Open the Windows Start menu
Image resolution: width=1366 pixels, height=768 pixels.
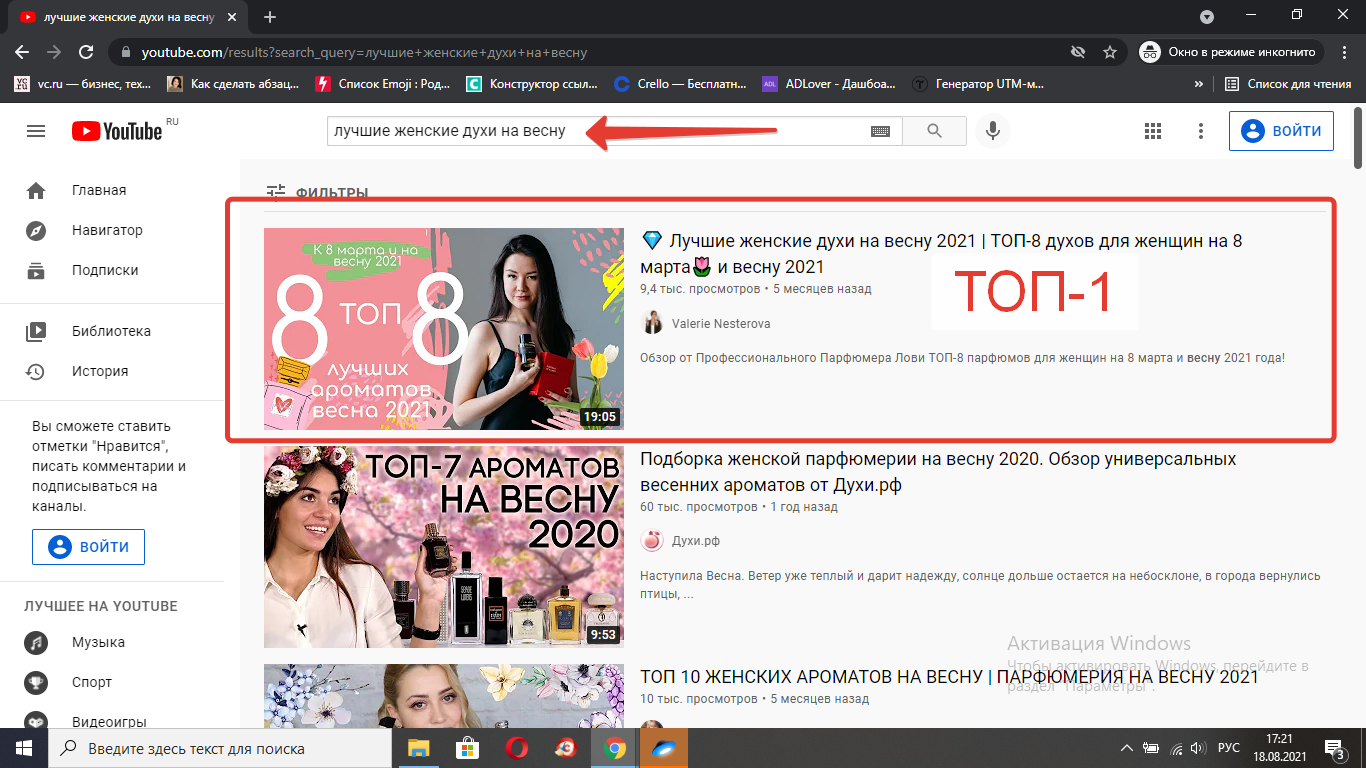24,748
